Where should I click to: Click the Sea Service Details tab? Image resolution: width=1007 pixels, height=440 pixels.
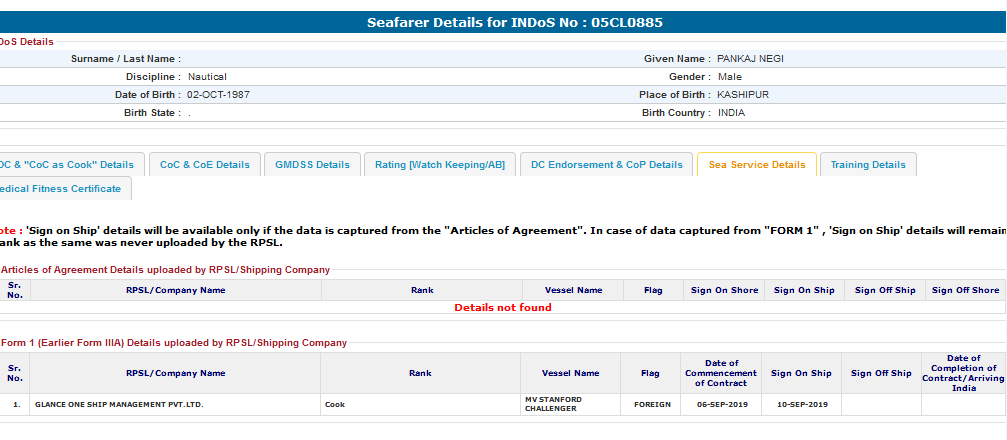pyautogui.click(x=756, y=165)
